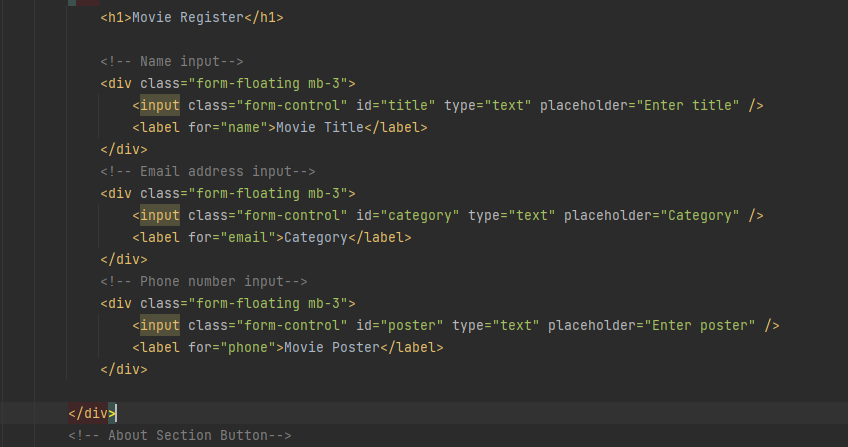Select the "<!-- Name input-->" comment line

point(172,62)
